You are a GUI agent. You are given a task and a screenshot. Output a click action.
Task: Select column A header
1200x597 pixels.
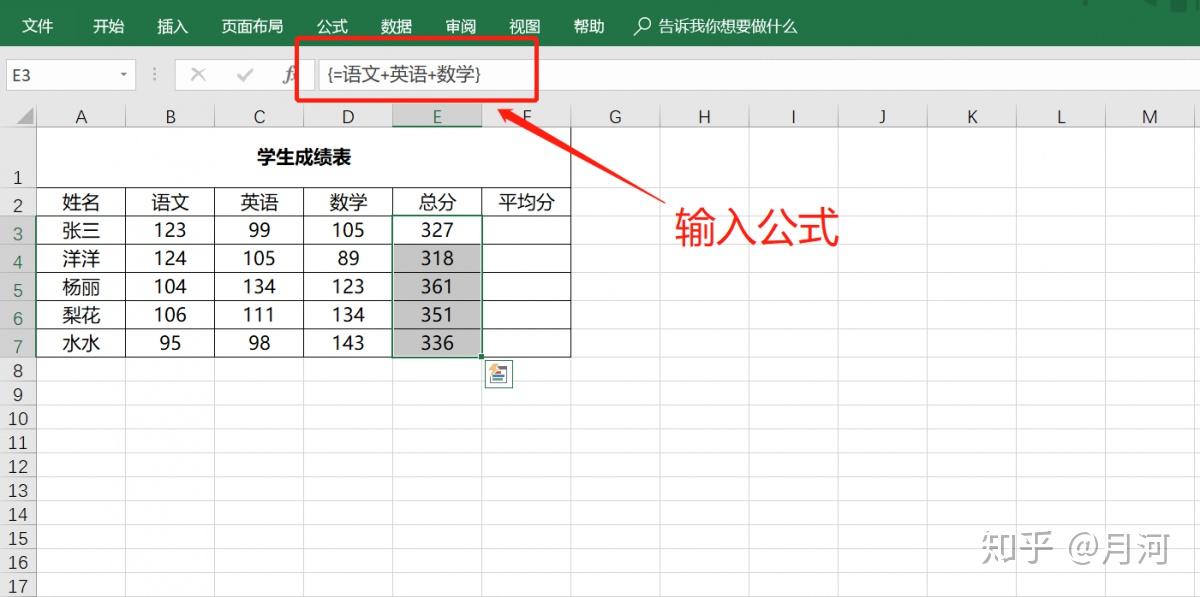[81, 117]
